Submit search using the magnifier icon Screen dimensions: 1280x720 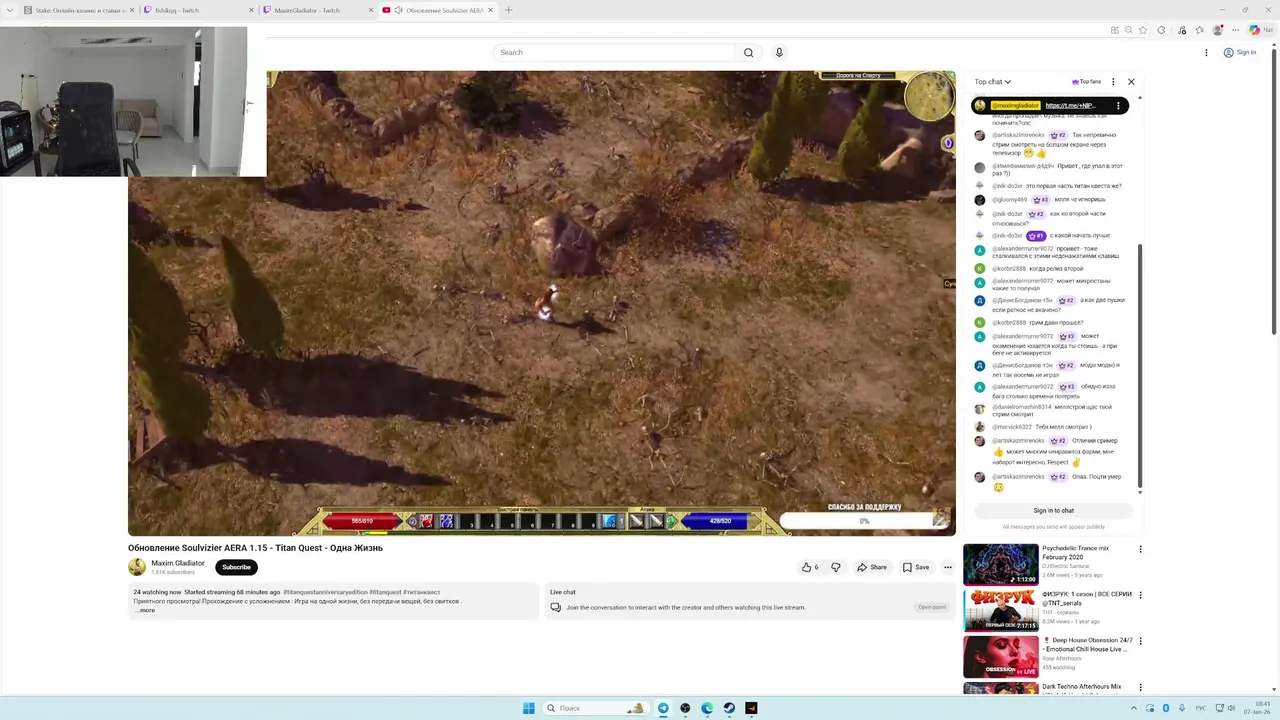(748, 52)
